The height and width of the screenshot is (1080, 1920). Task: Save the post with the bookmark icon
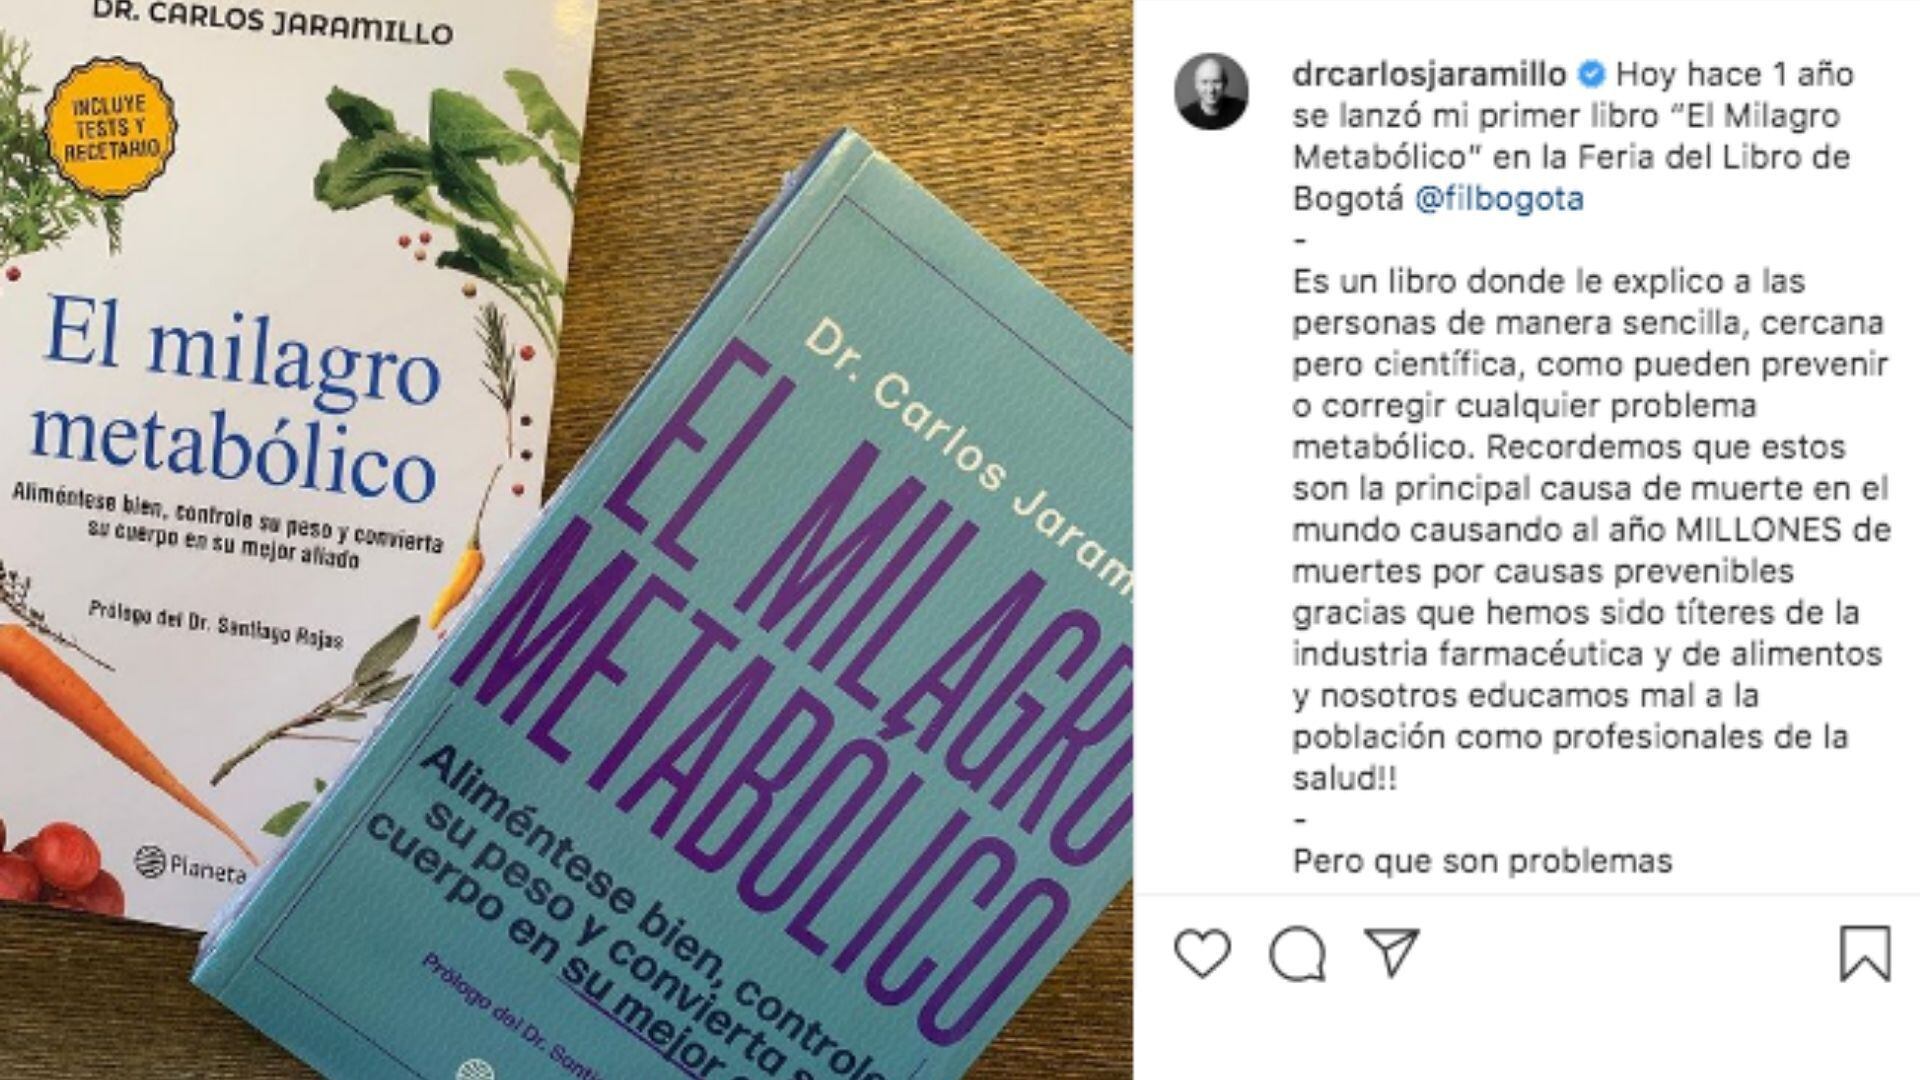tap(1865, 953)
